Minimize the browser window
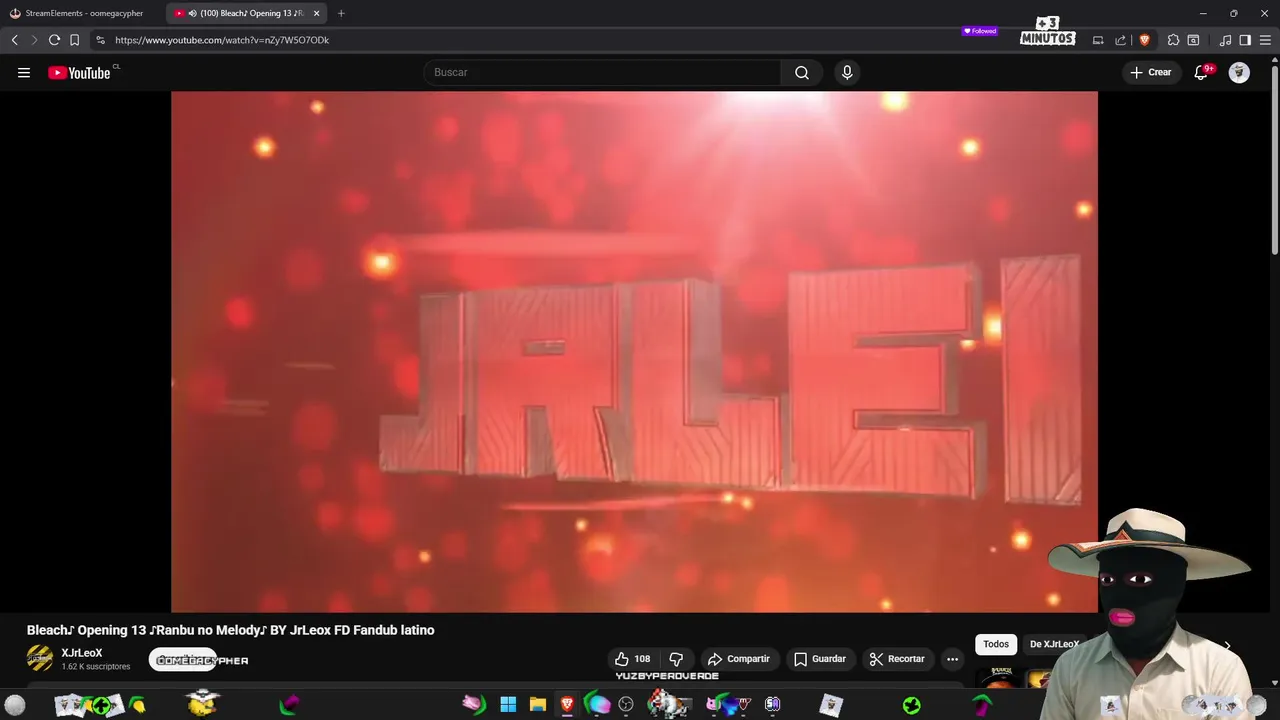This screenshot has width=1280, height=720. pos(1203,13)
